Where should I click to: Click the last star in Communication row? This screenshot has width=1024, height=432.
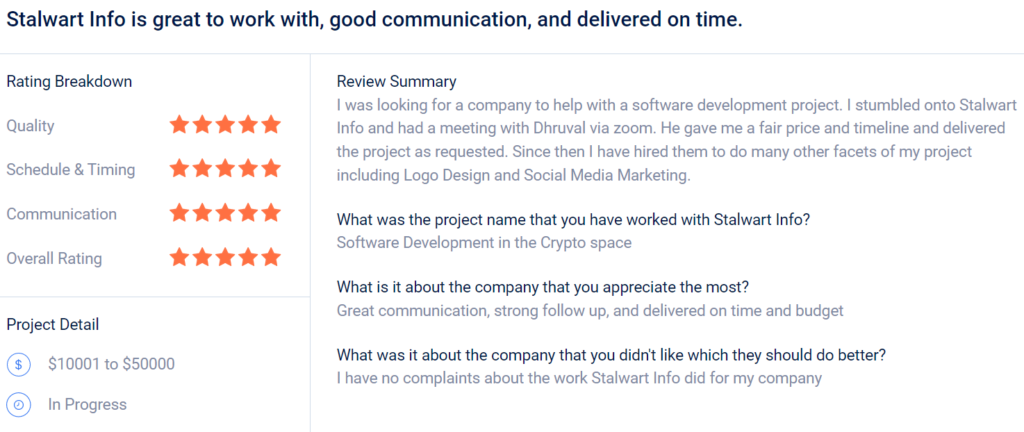click(270, 213)
